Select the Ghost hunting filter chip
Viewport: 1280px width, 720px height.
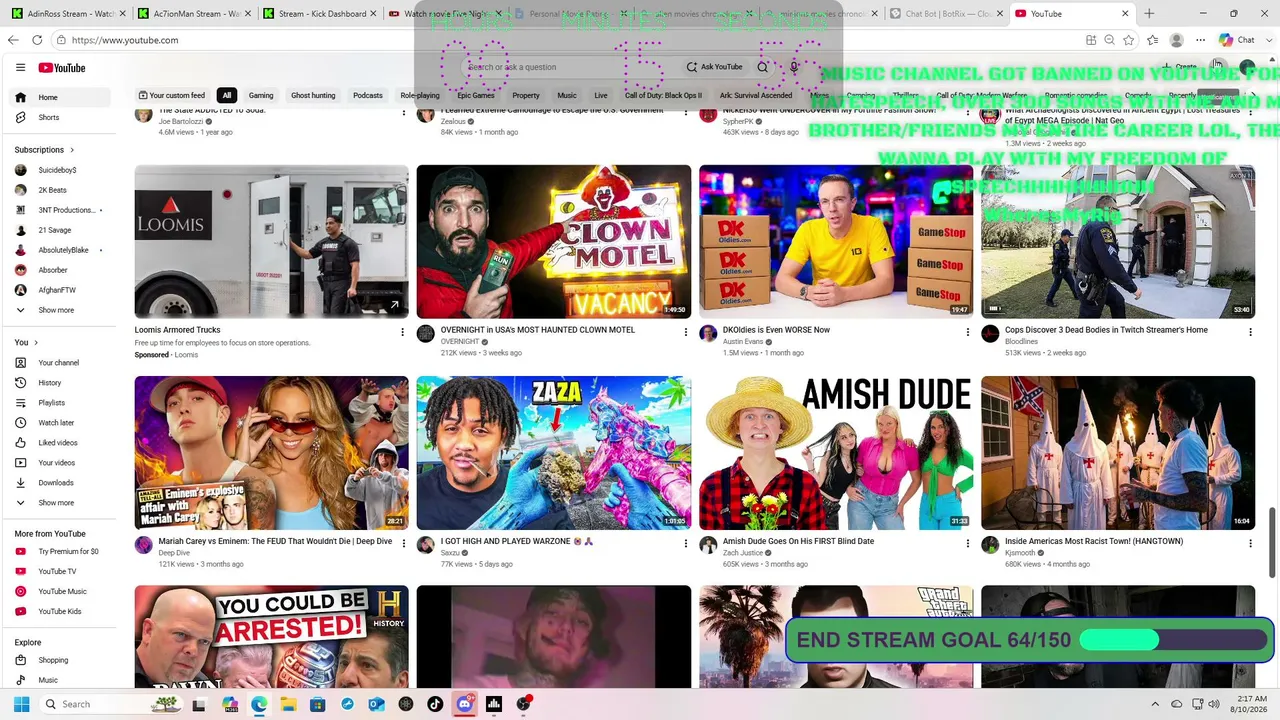[x=313, y=95]
